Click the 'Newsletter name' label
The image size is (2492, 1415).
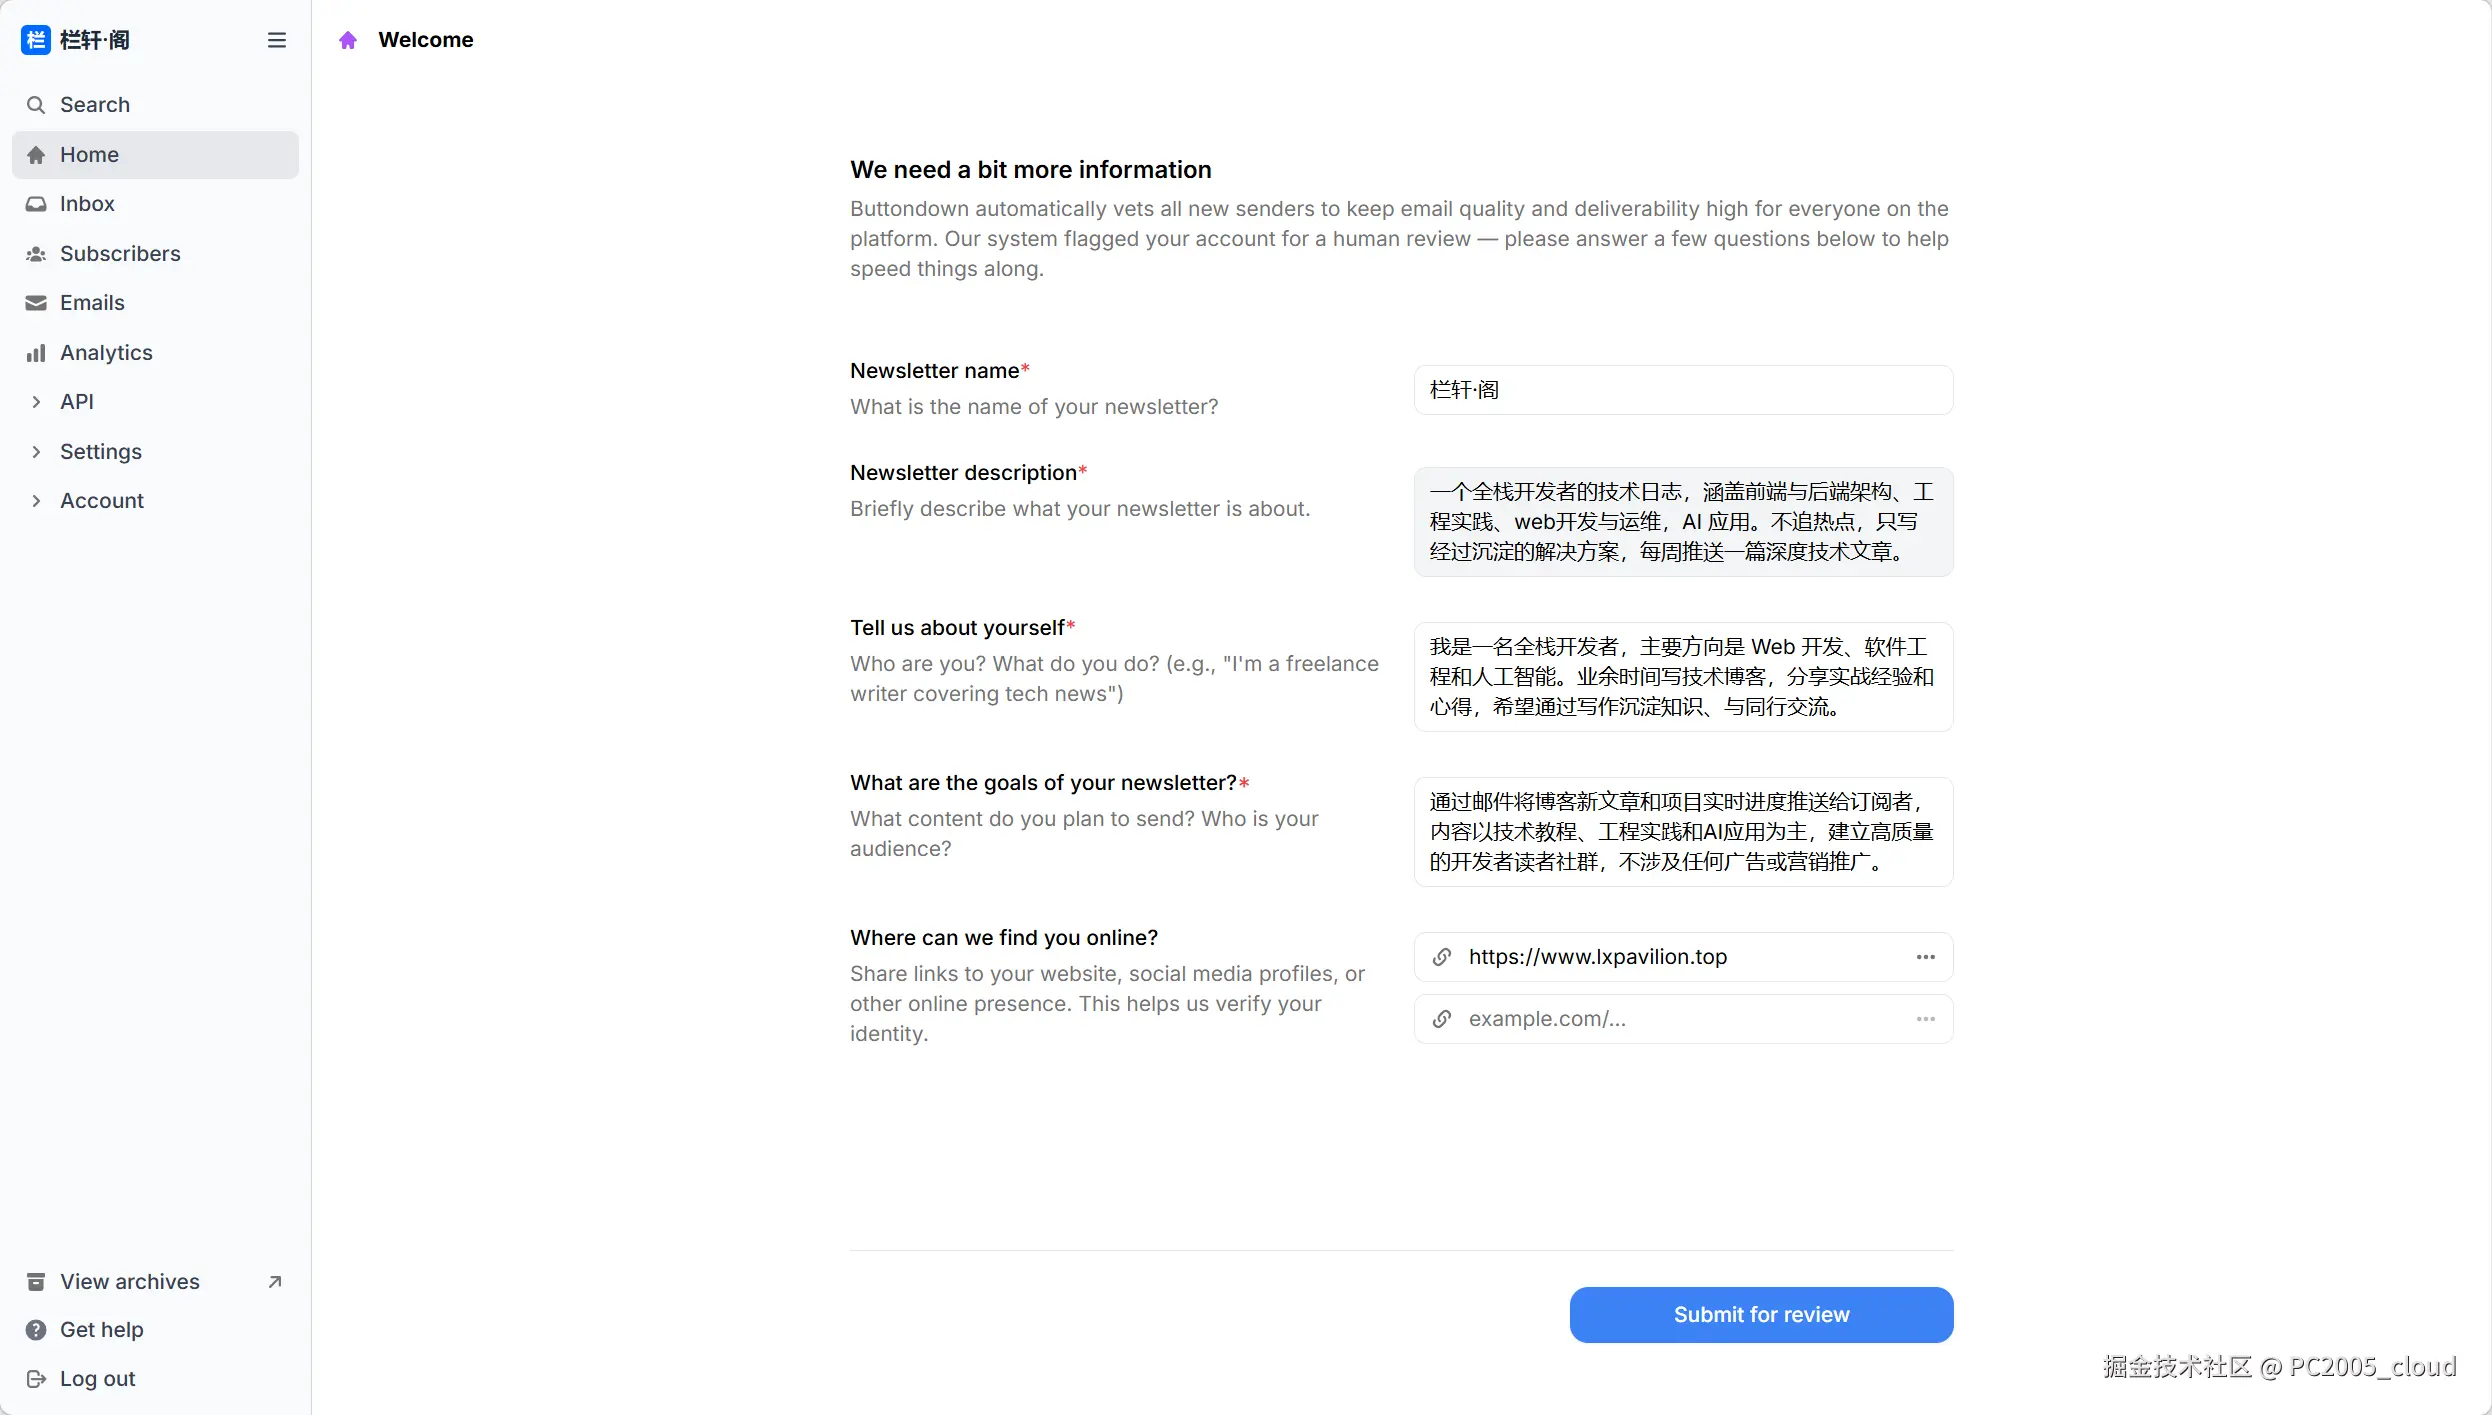click(935, 371)
